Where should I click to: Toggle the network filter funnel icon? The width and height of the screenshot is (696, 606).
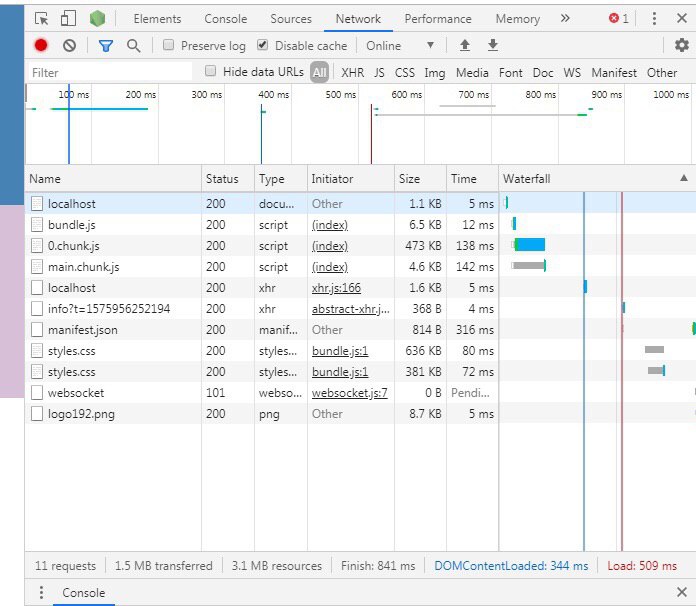[x=105, y=46]
